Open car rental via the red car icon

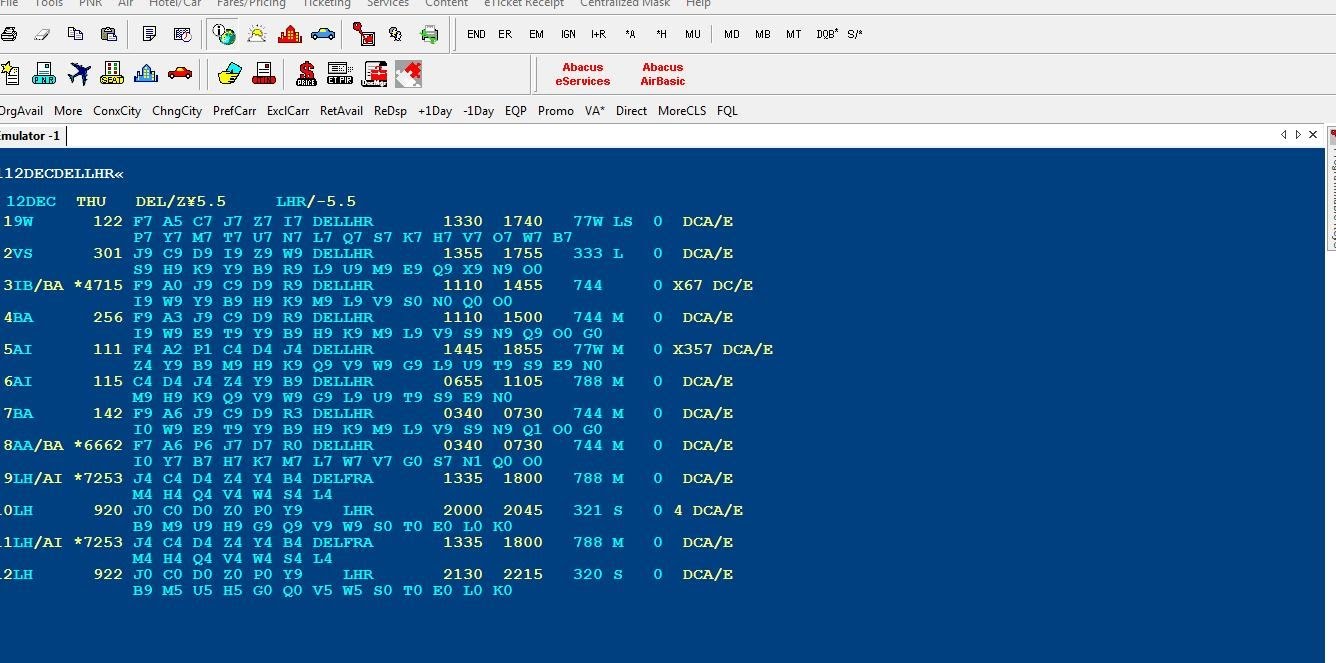tap(179, 72)
